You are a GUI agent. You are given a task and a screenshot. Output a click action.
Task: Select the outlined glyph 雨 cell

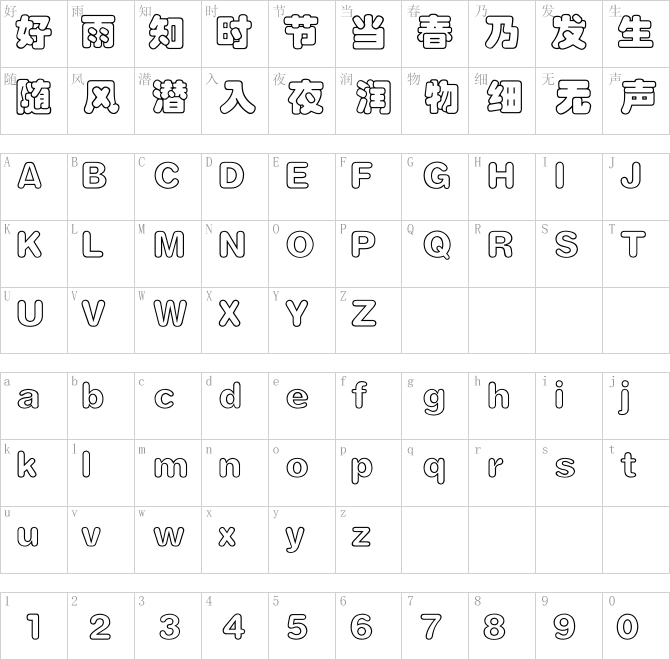pyautogui.click(x=101, y=33)
